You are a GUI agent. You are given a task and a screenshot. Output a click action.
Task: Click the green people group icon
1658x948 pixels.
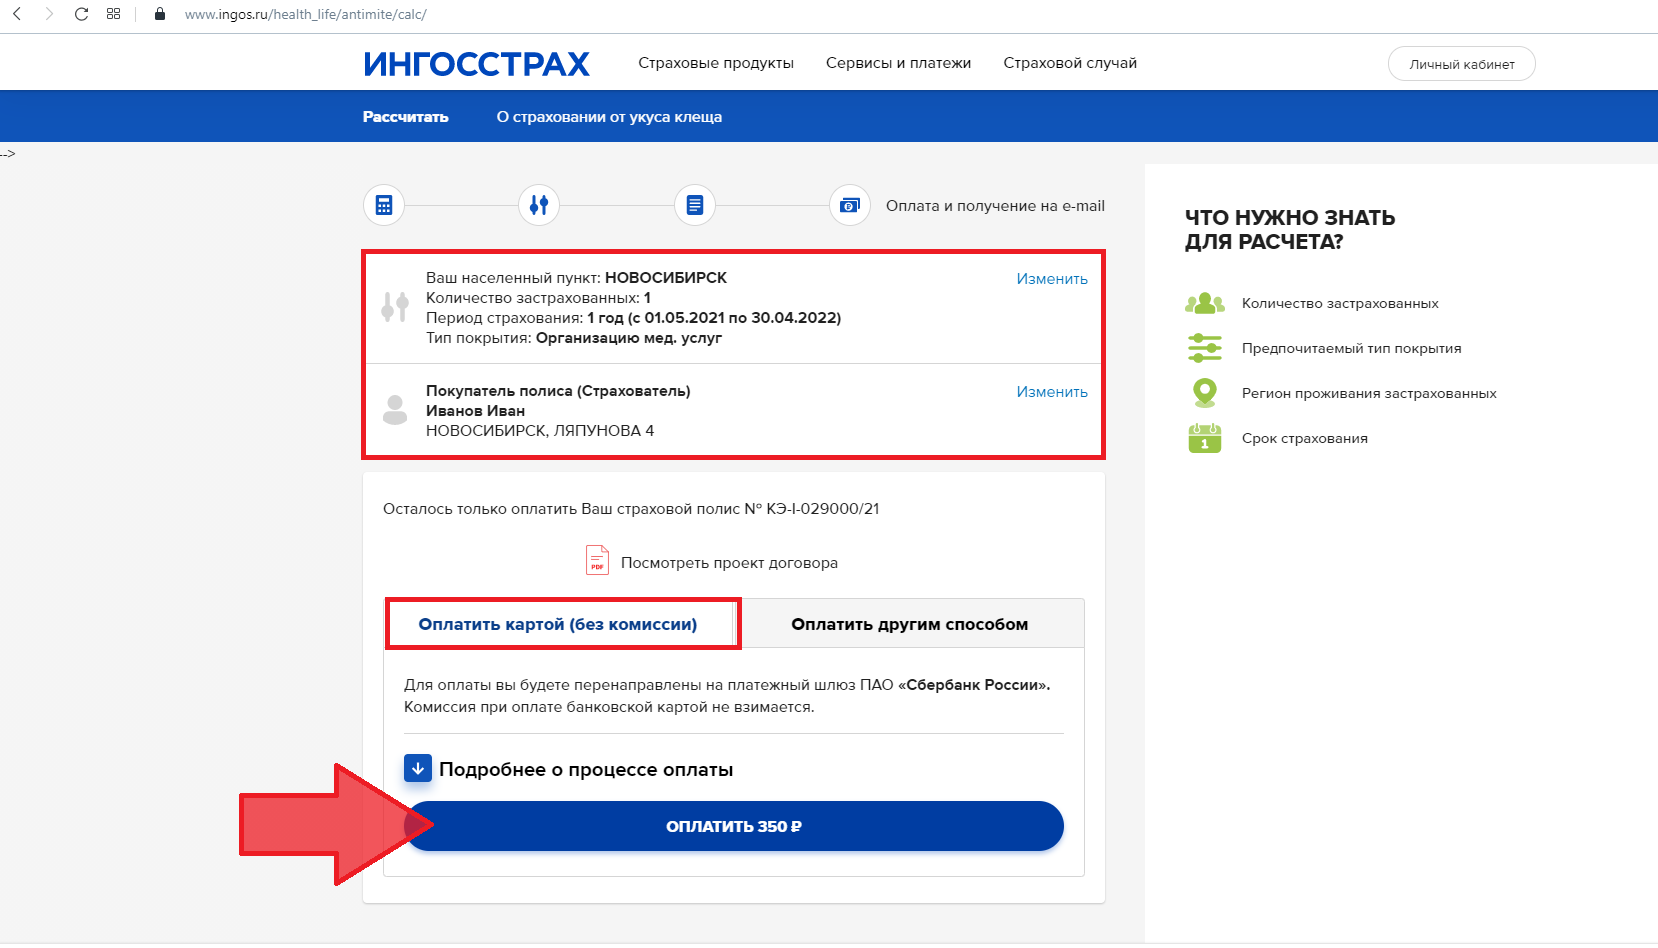tap(1205, 303)
